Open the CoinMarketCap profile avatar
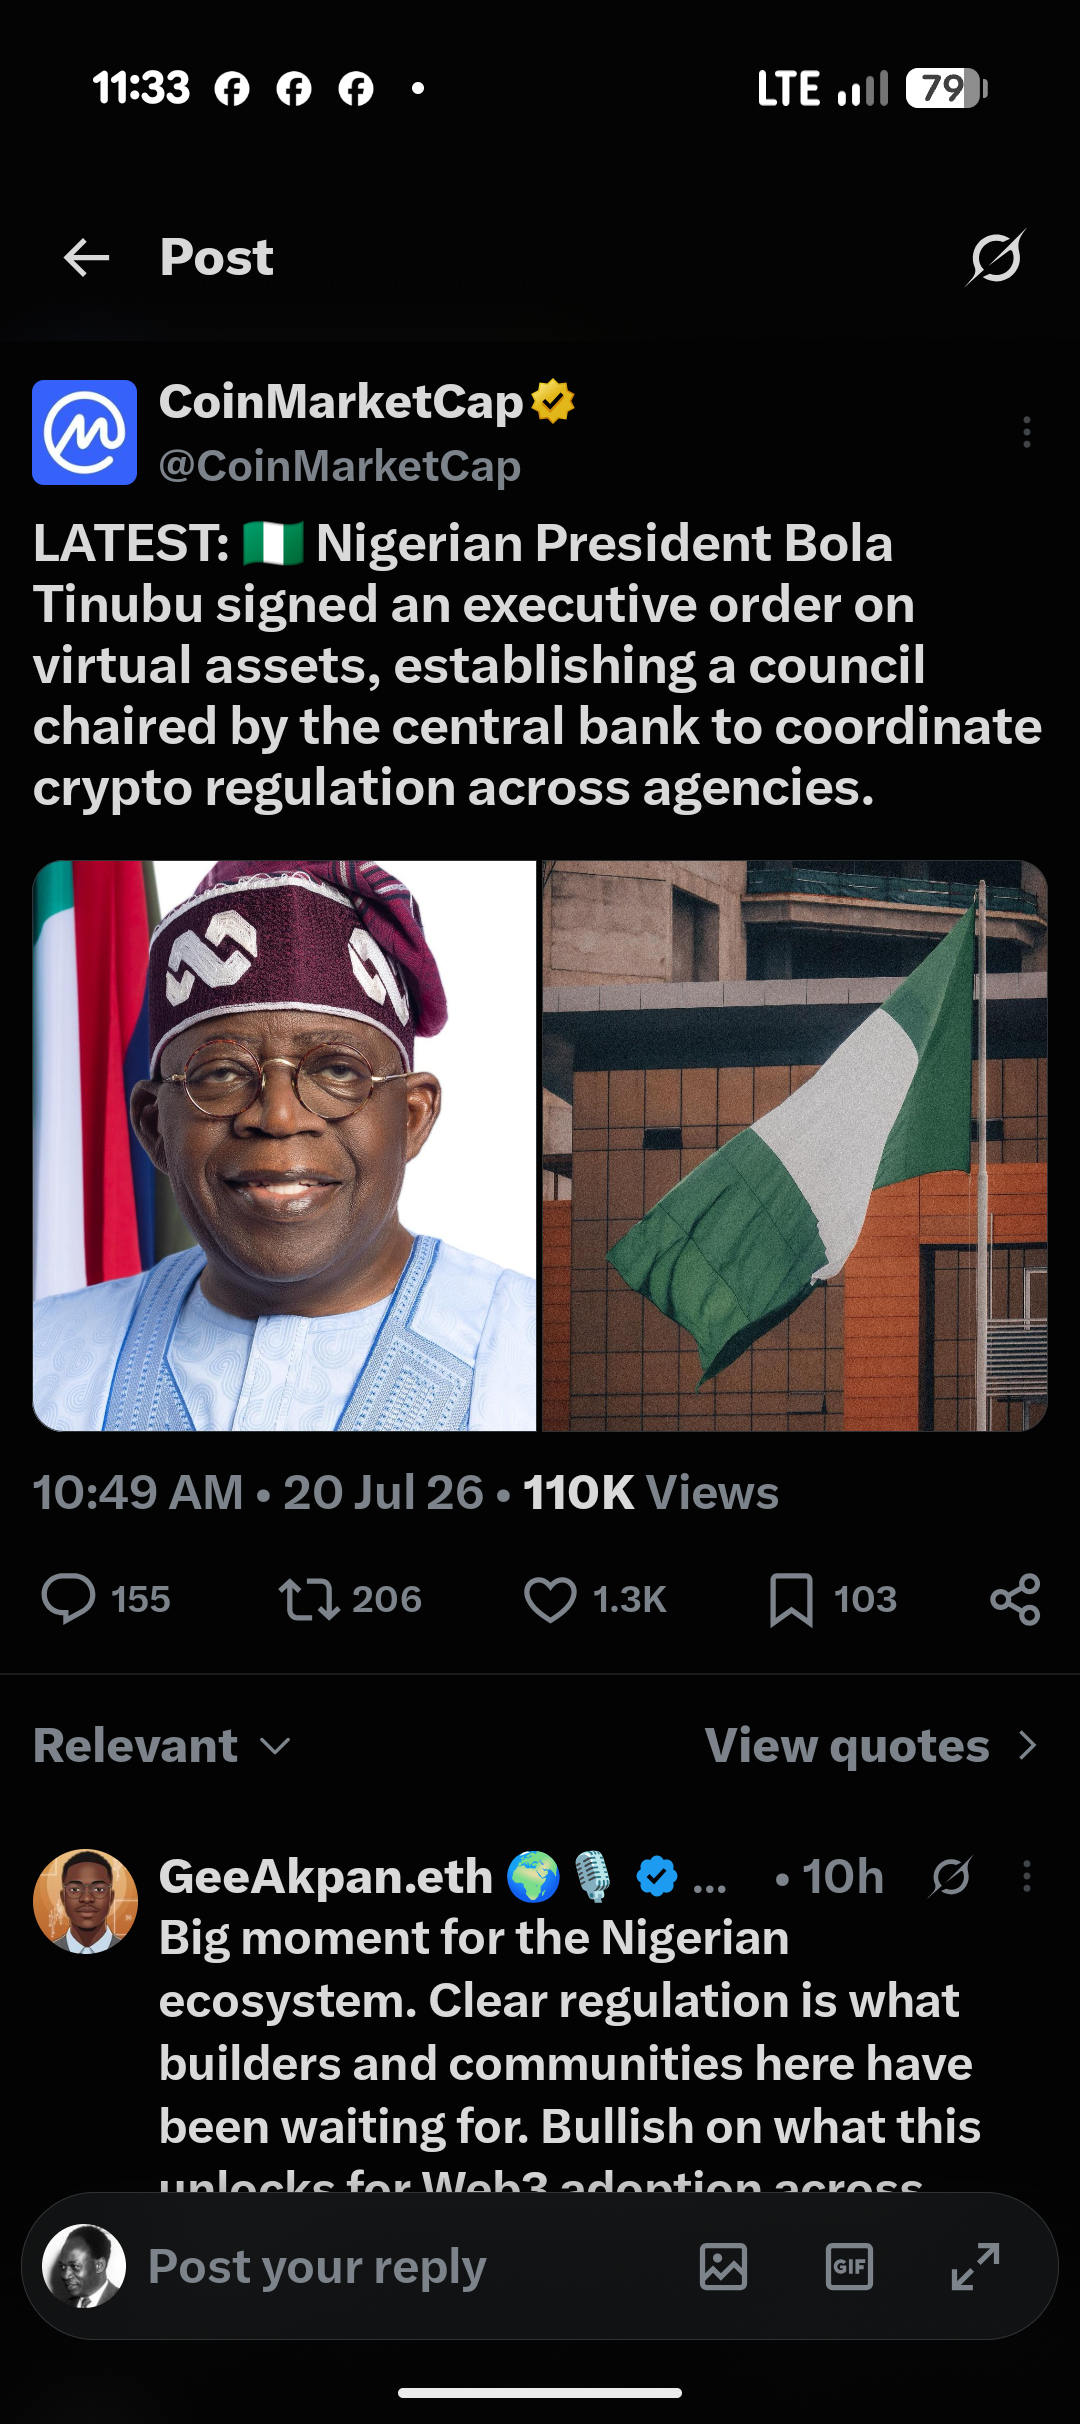Image resolution: width=1080 pixels, height=2424 pixels. click(85, 432)
